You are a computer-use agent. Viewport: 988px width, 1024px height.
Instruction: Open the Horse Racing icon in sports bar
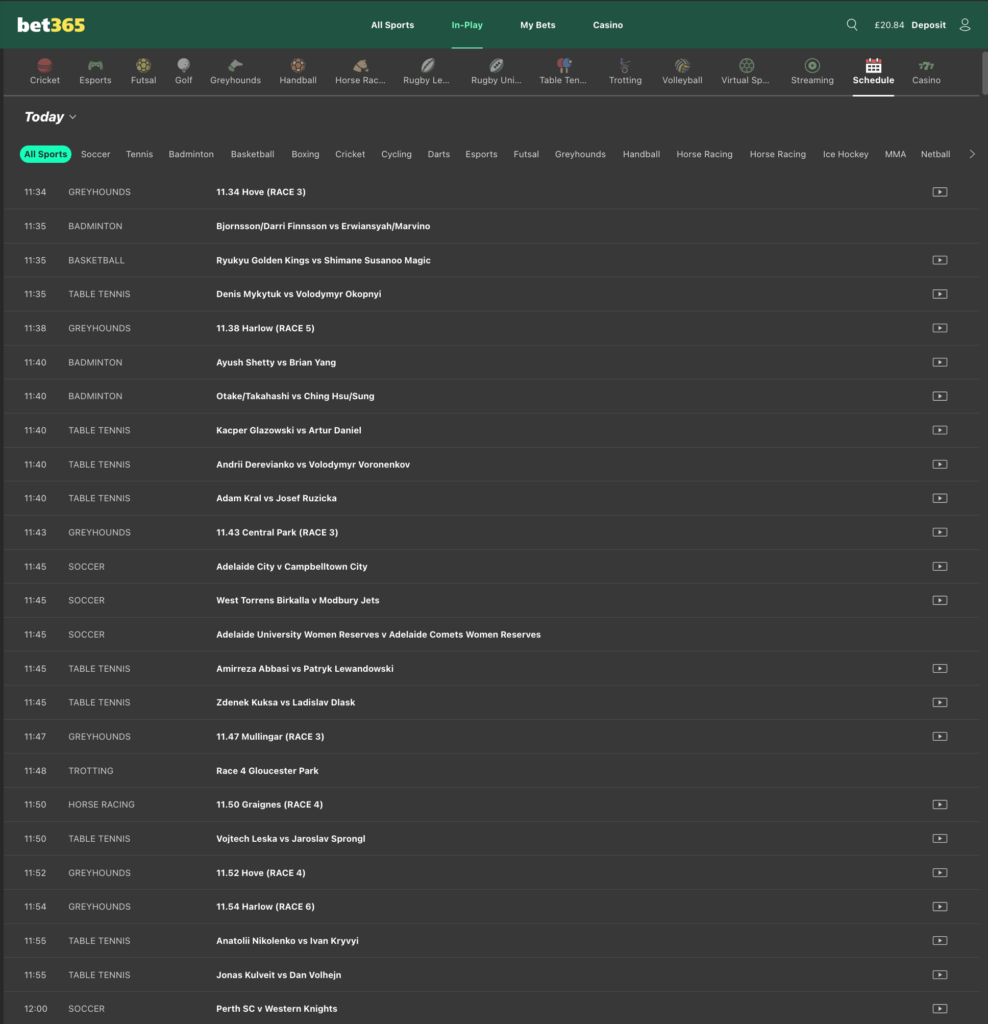tap(360, 65)
